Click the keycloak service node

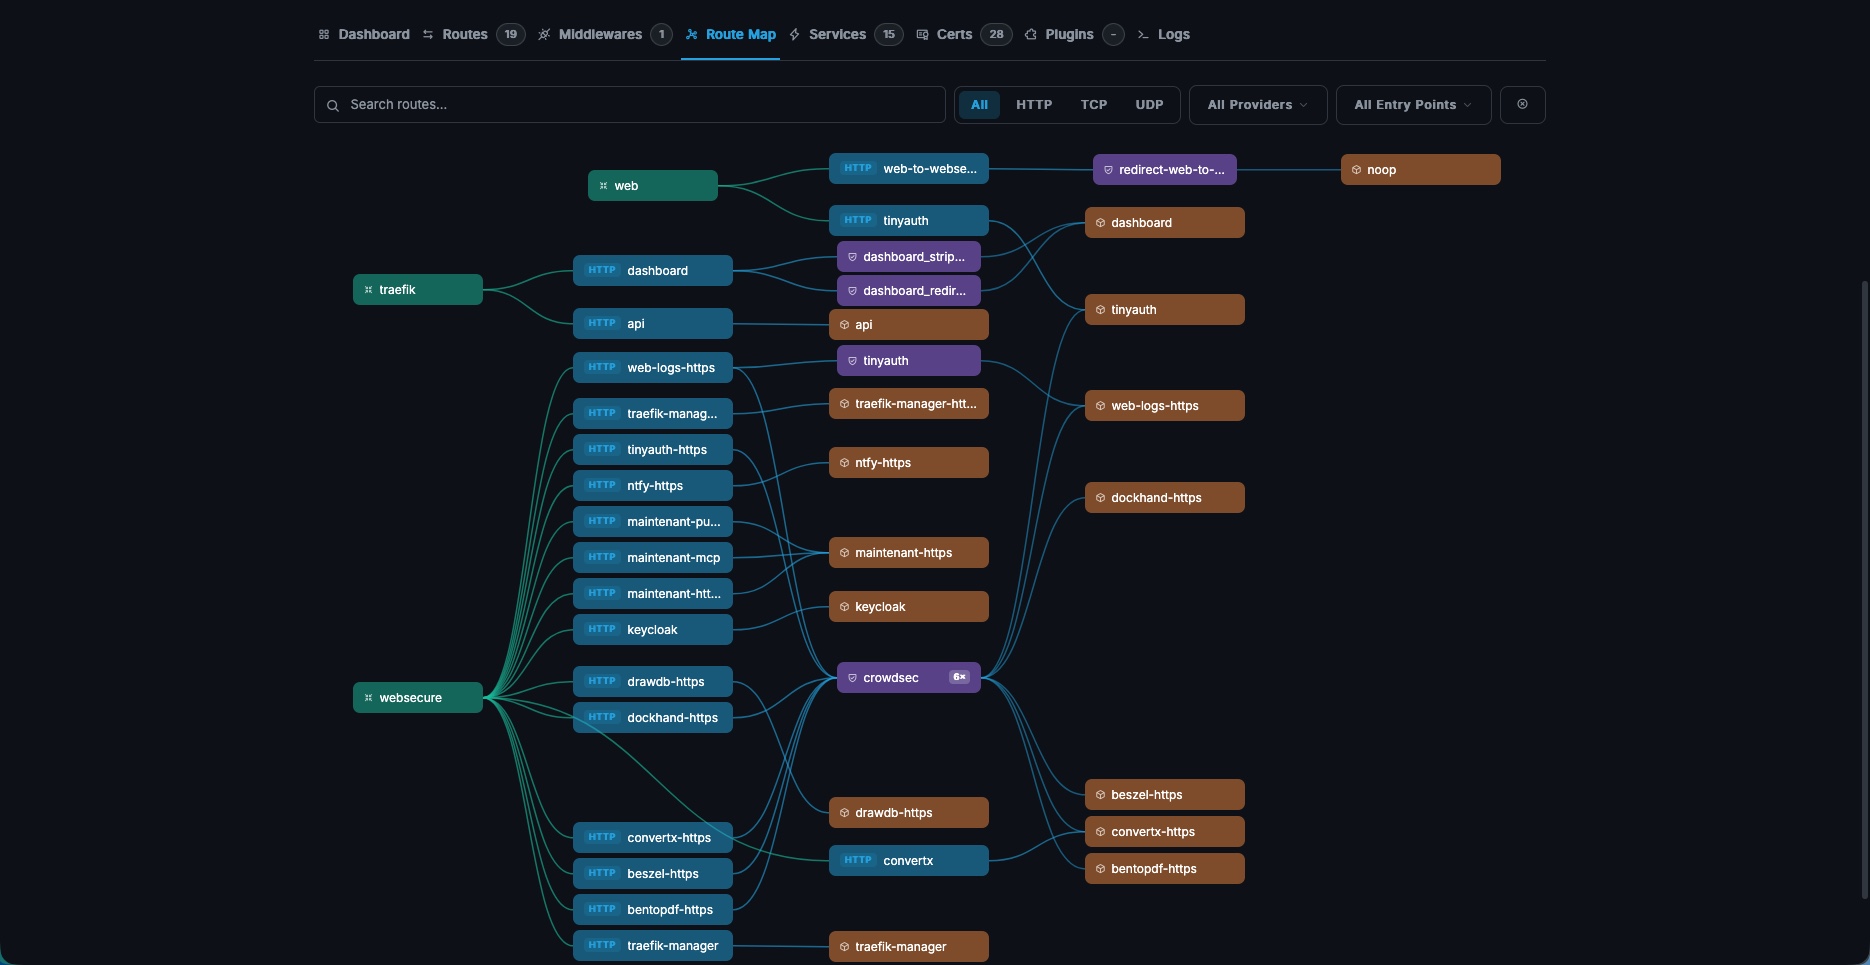pyautogui.click(x=909, y=606)
